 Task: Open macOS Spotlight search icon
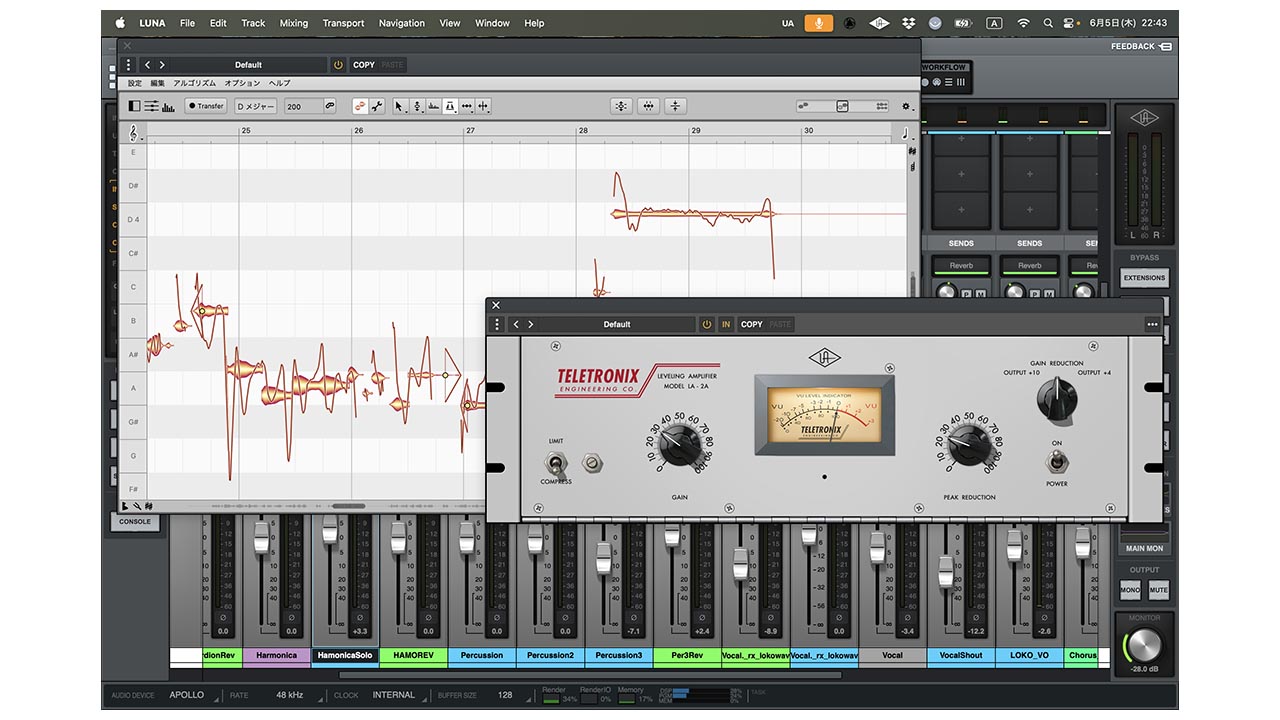[1048, 23]
